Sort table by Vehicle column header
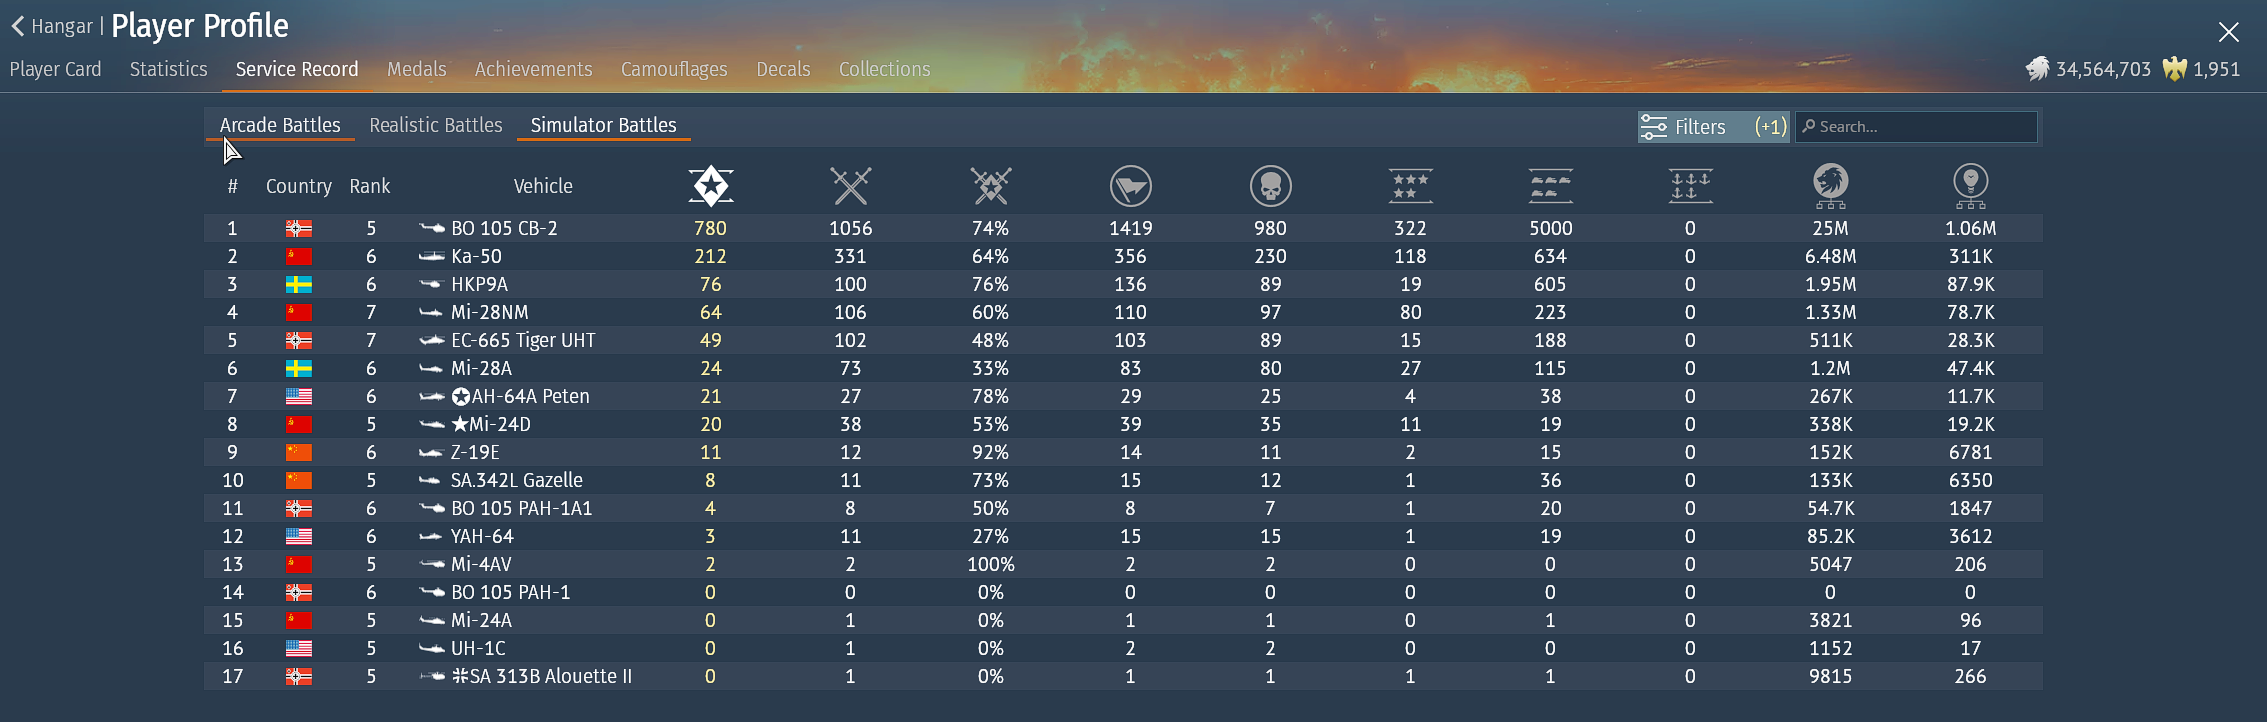The image size is (2267, 722). coord(543,186)
